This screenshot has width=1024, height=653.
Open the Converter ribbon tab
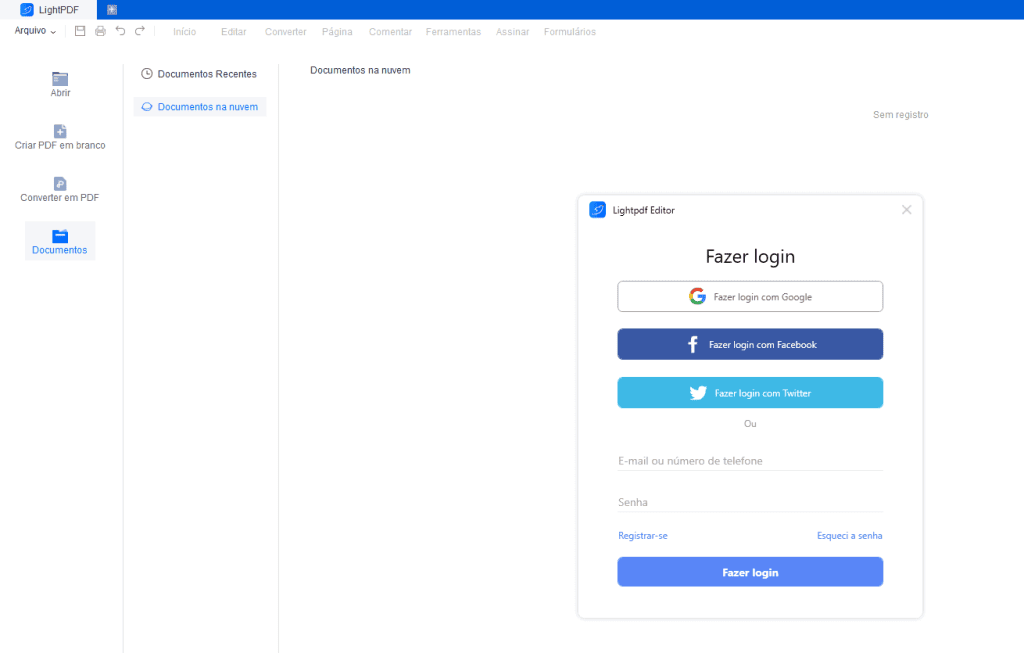pos(285,31)
